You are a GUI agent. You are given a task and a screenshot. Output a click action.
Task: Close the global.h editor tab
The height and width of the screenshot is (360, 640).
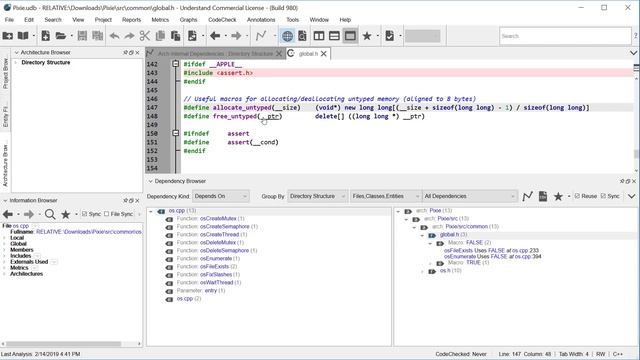click(324, 53)
